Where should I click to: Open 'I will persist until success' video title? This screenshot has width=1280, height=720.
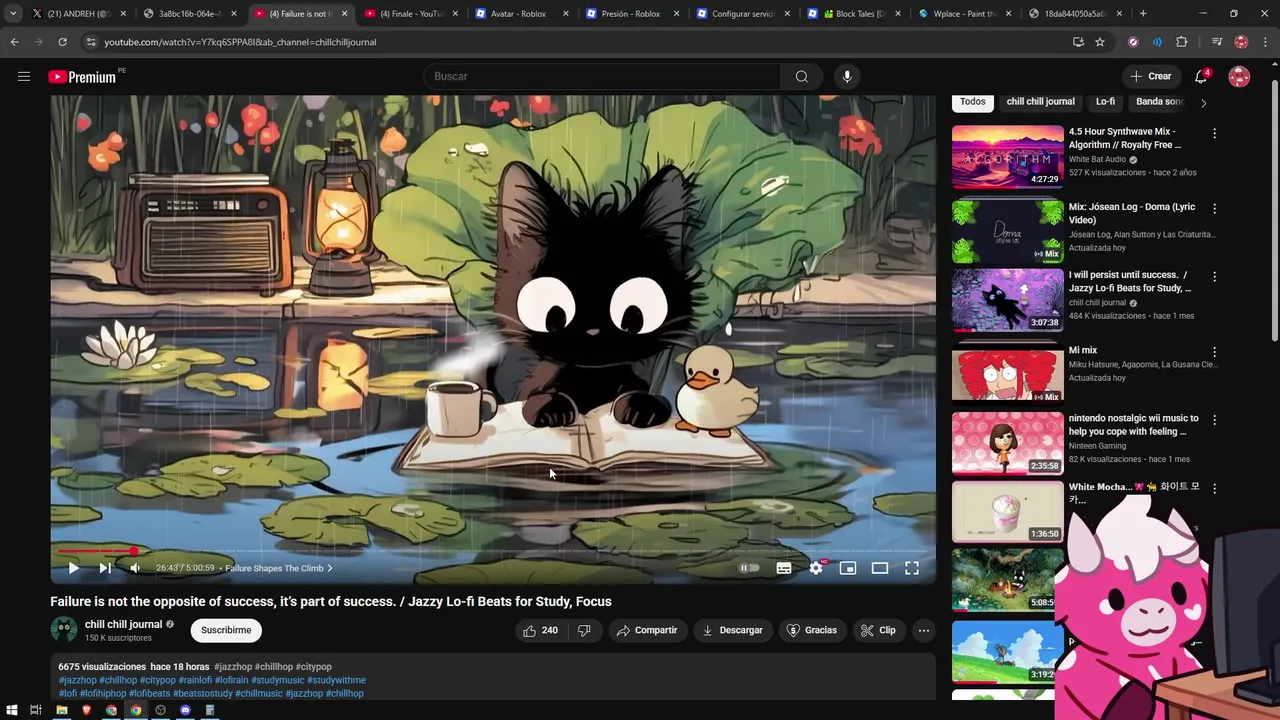1130,281
